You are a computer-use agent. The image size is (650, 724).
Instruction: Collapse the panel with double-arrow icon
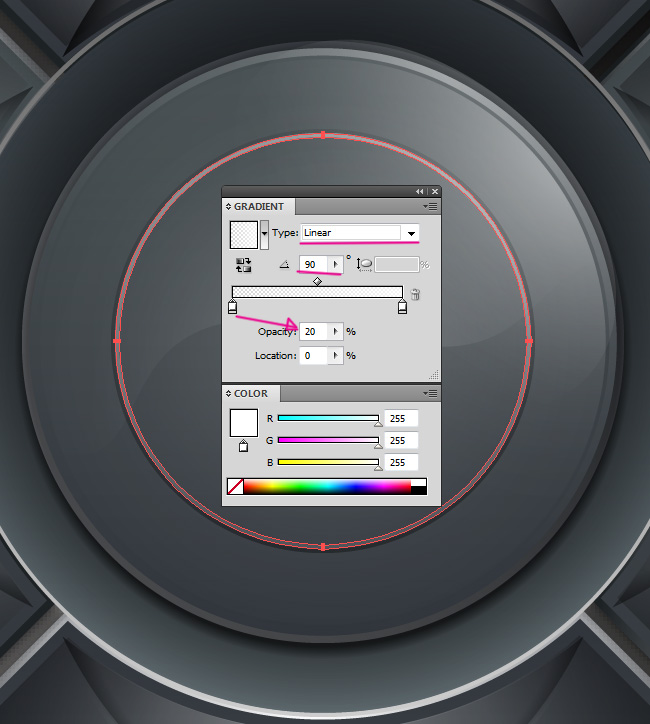pyautogui.click(x=421, y=191)
